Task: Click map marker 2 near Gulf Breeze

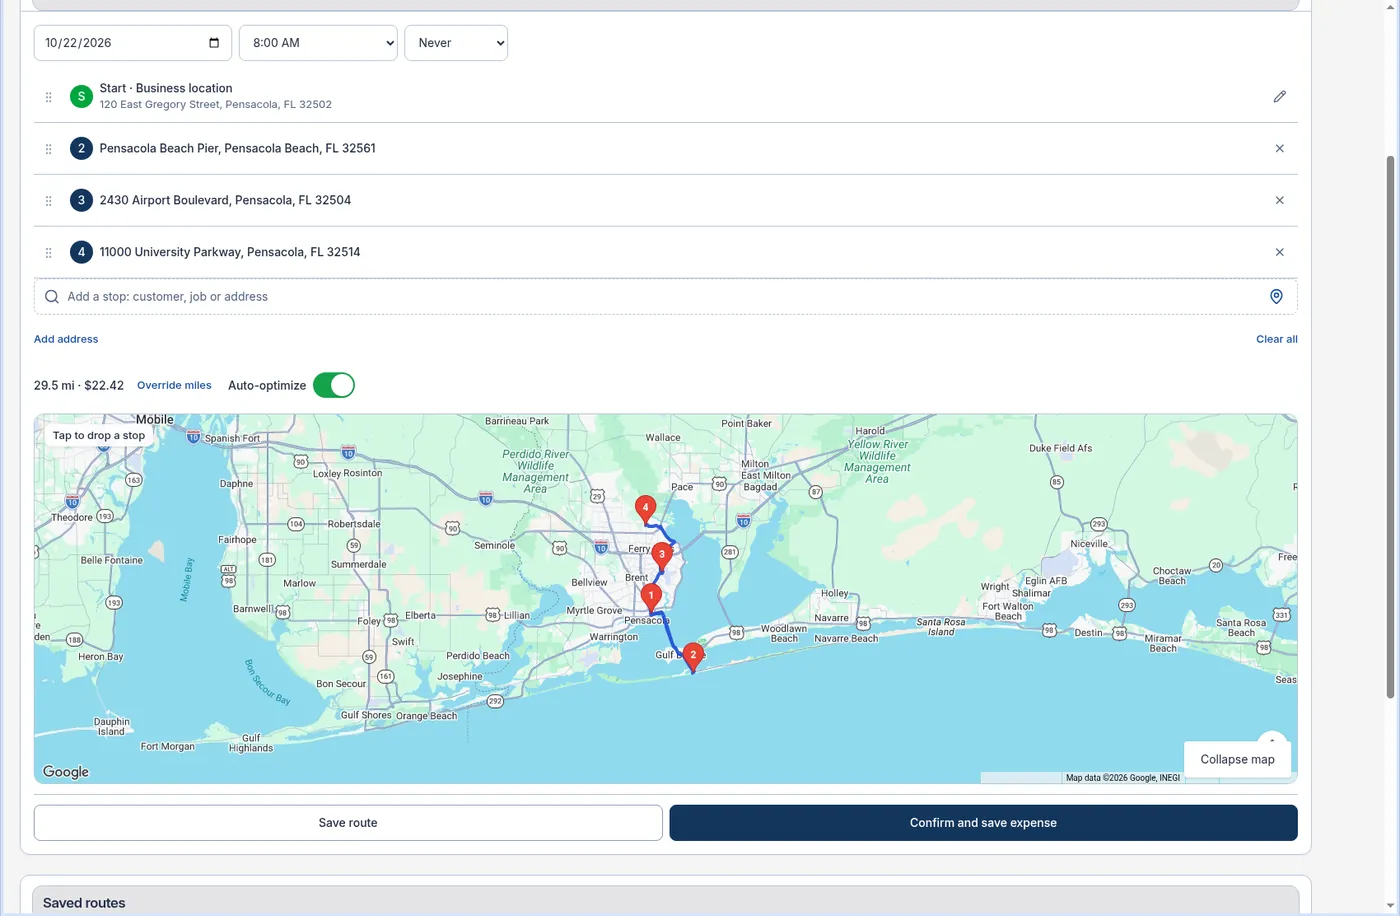Action: coord(693,656)
